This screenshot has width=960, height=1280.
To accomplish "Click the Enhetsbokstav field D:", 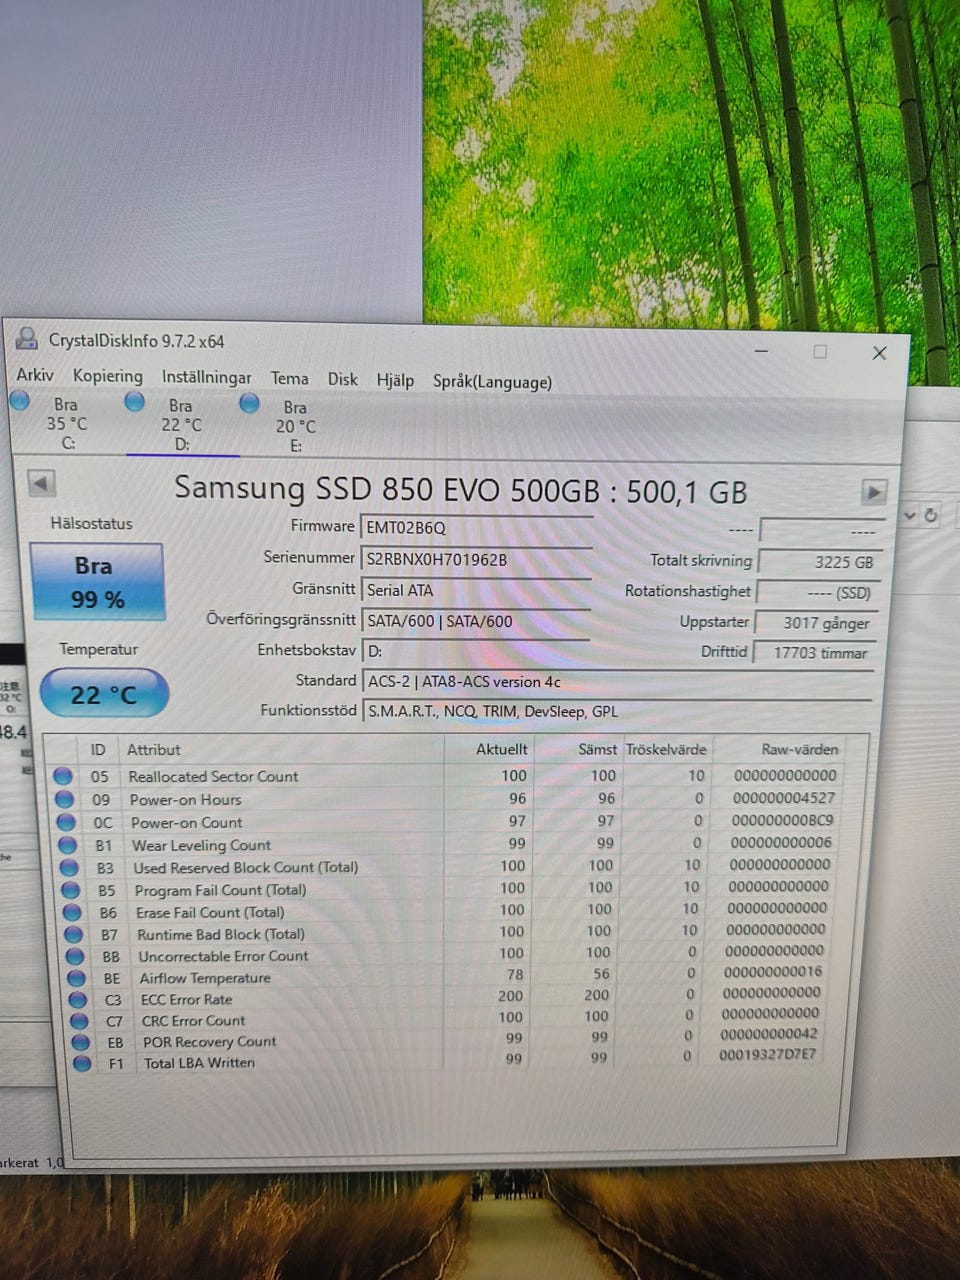I will pyautogui.click(x=476, y=651).
